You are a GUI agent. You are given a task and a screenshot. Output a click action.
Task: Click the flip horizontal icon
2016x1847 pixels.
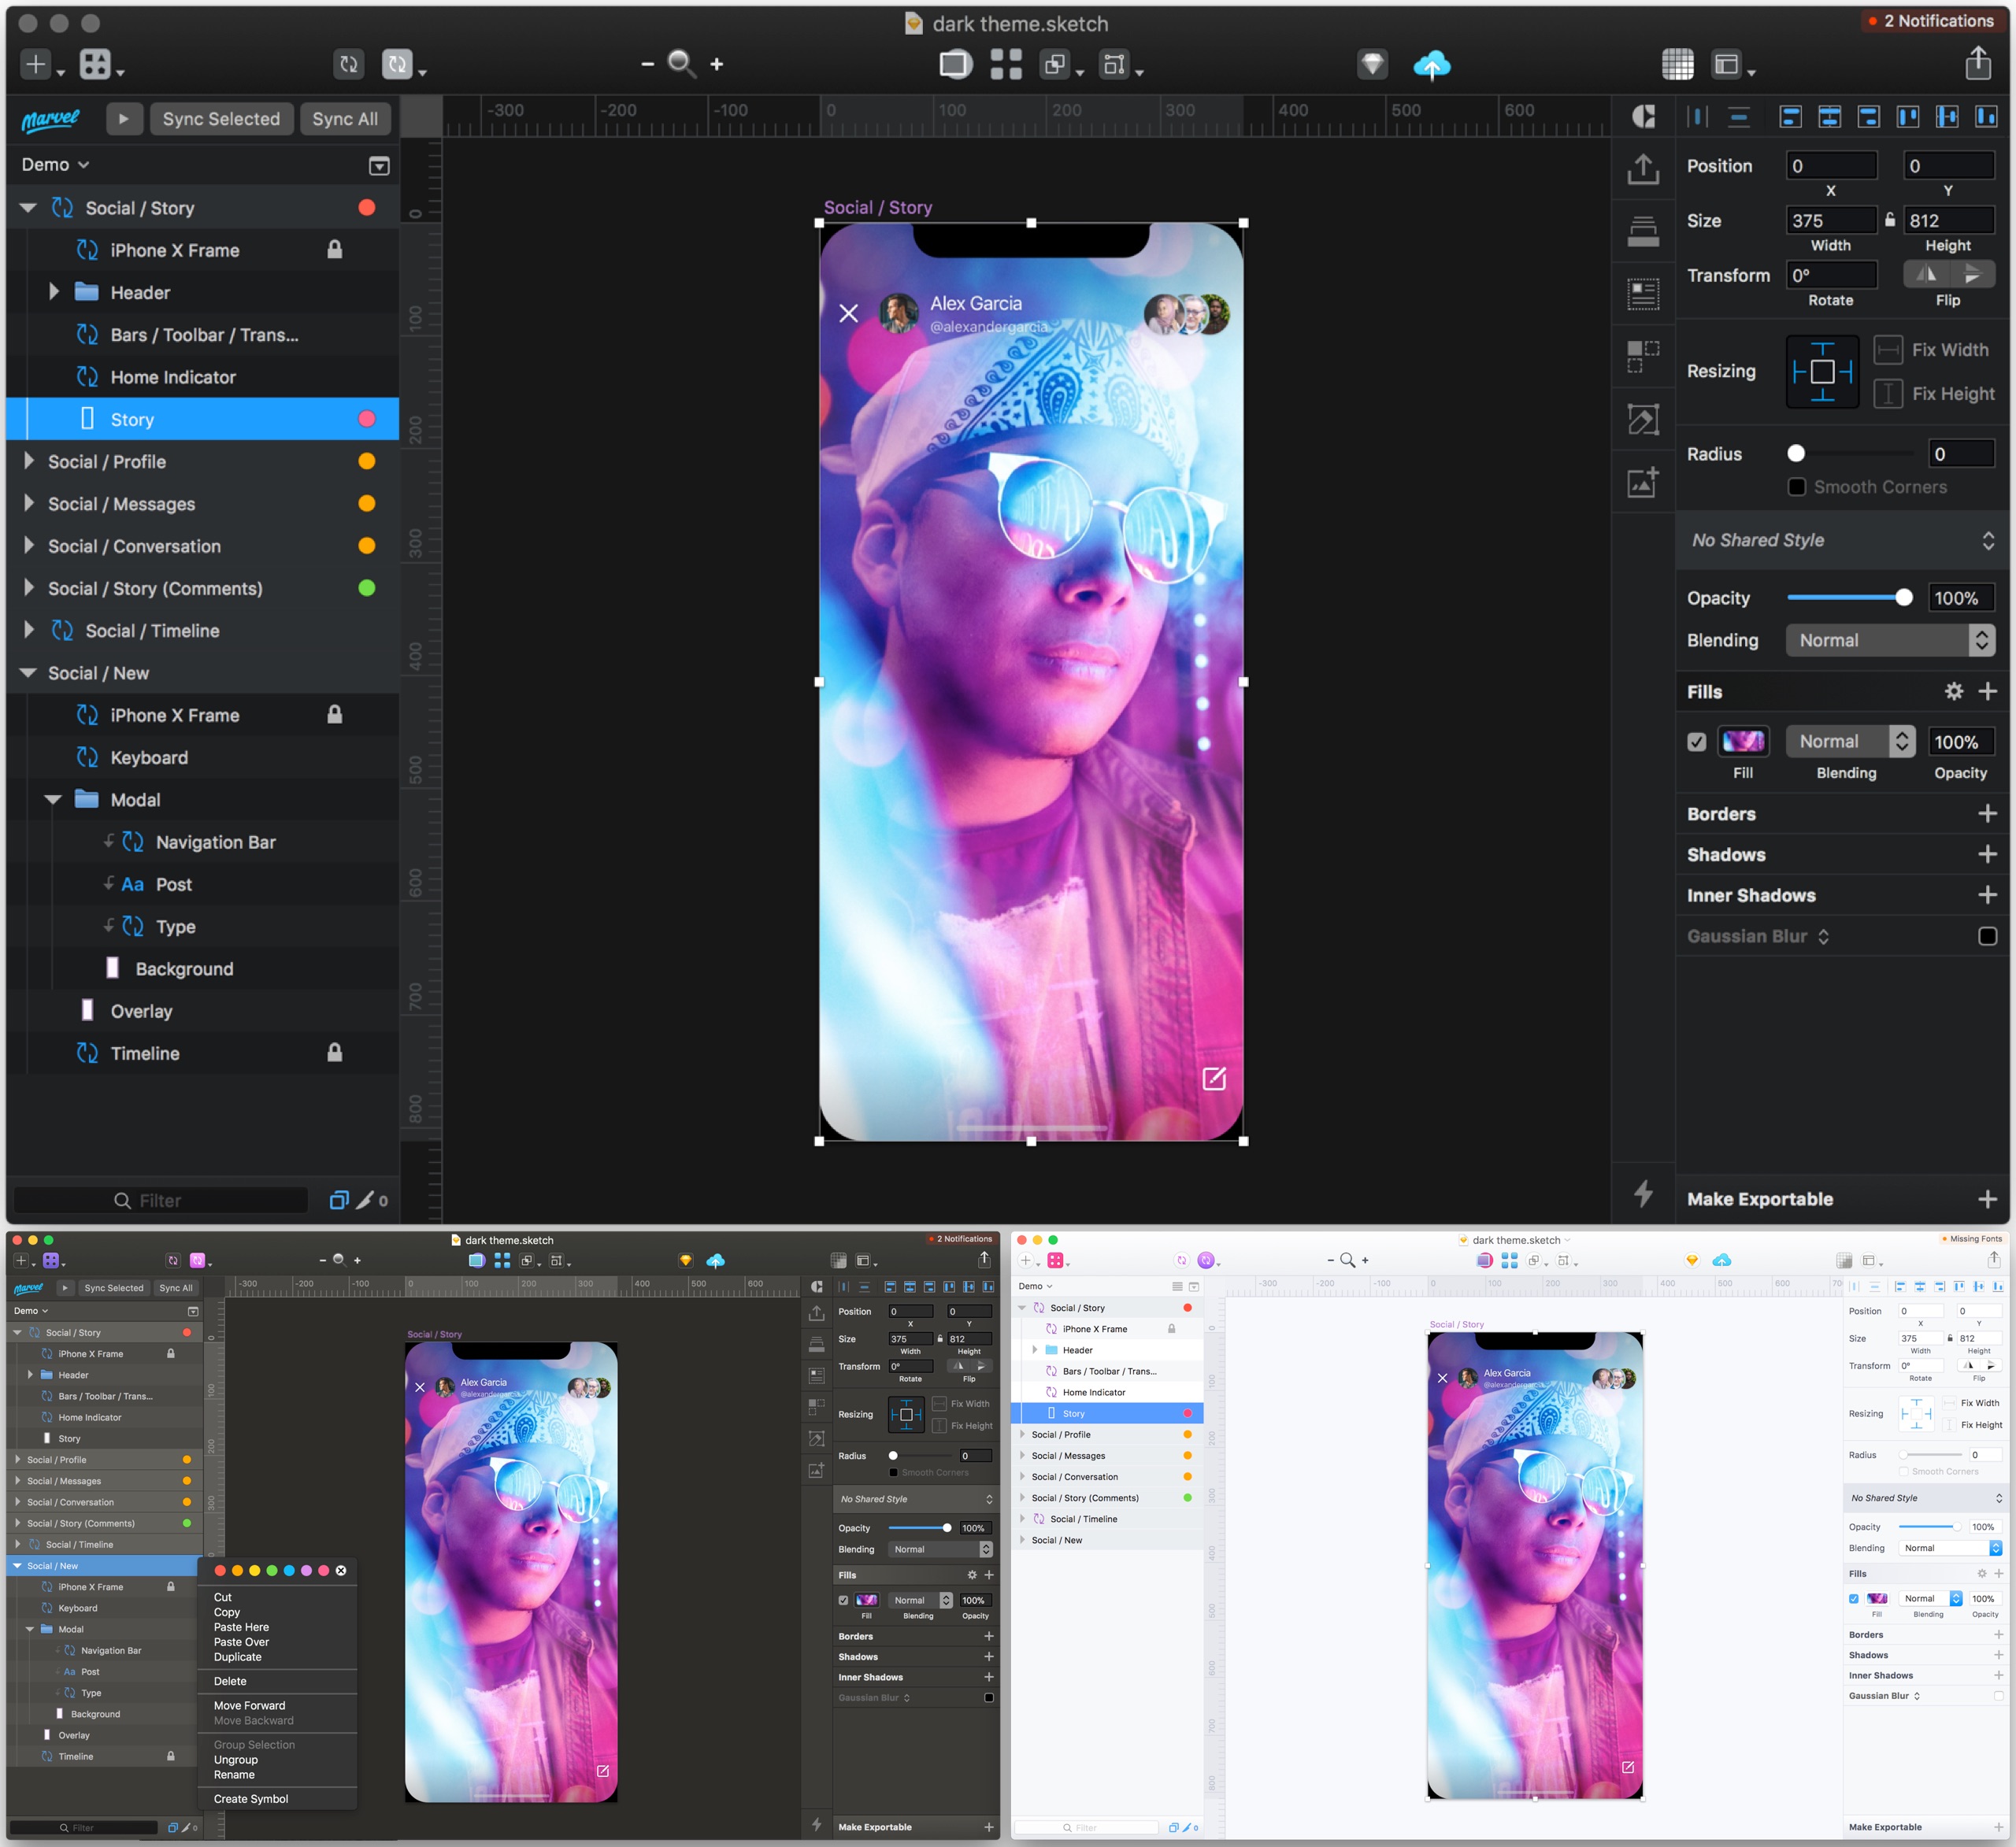click(x=1927, y=274)
